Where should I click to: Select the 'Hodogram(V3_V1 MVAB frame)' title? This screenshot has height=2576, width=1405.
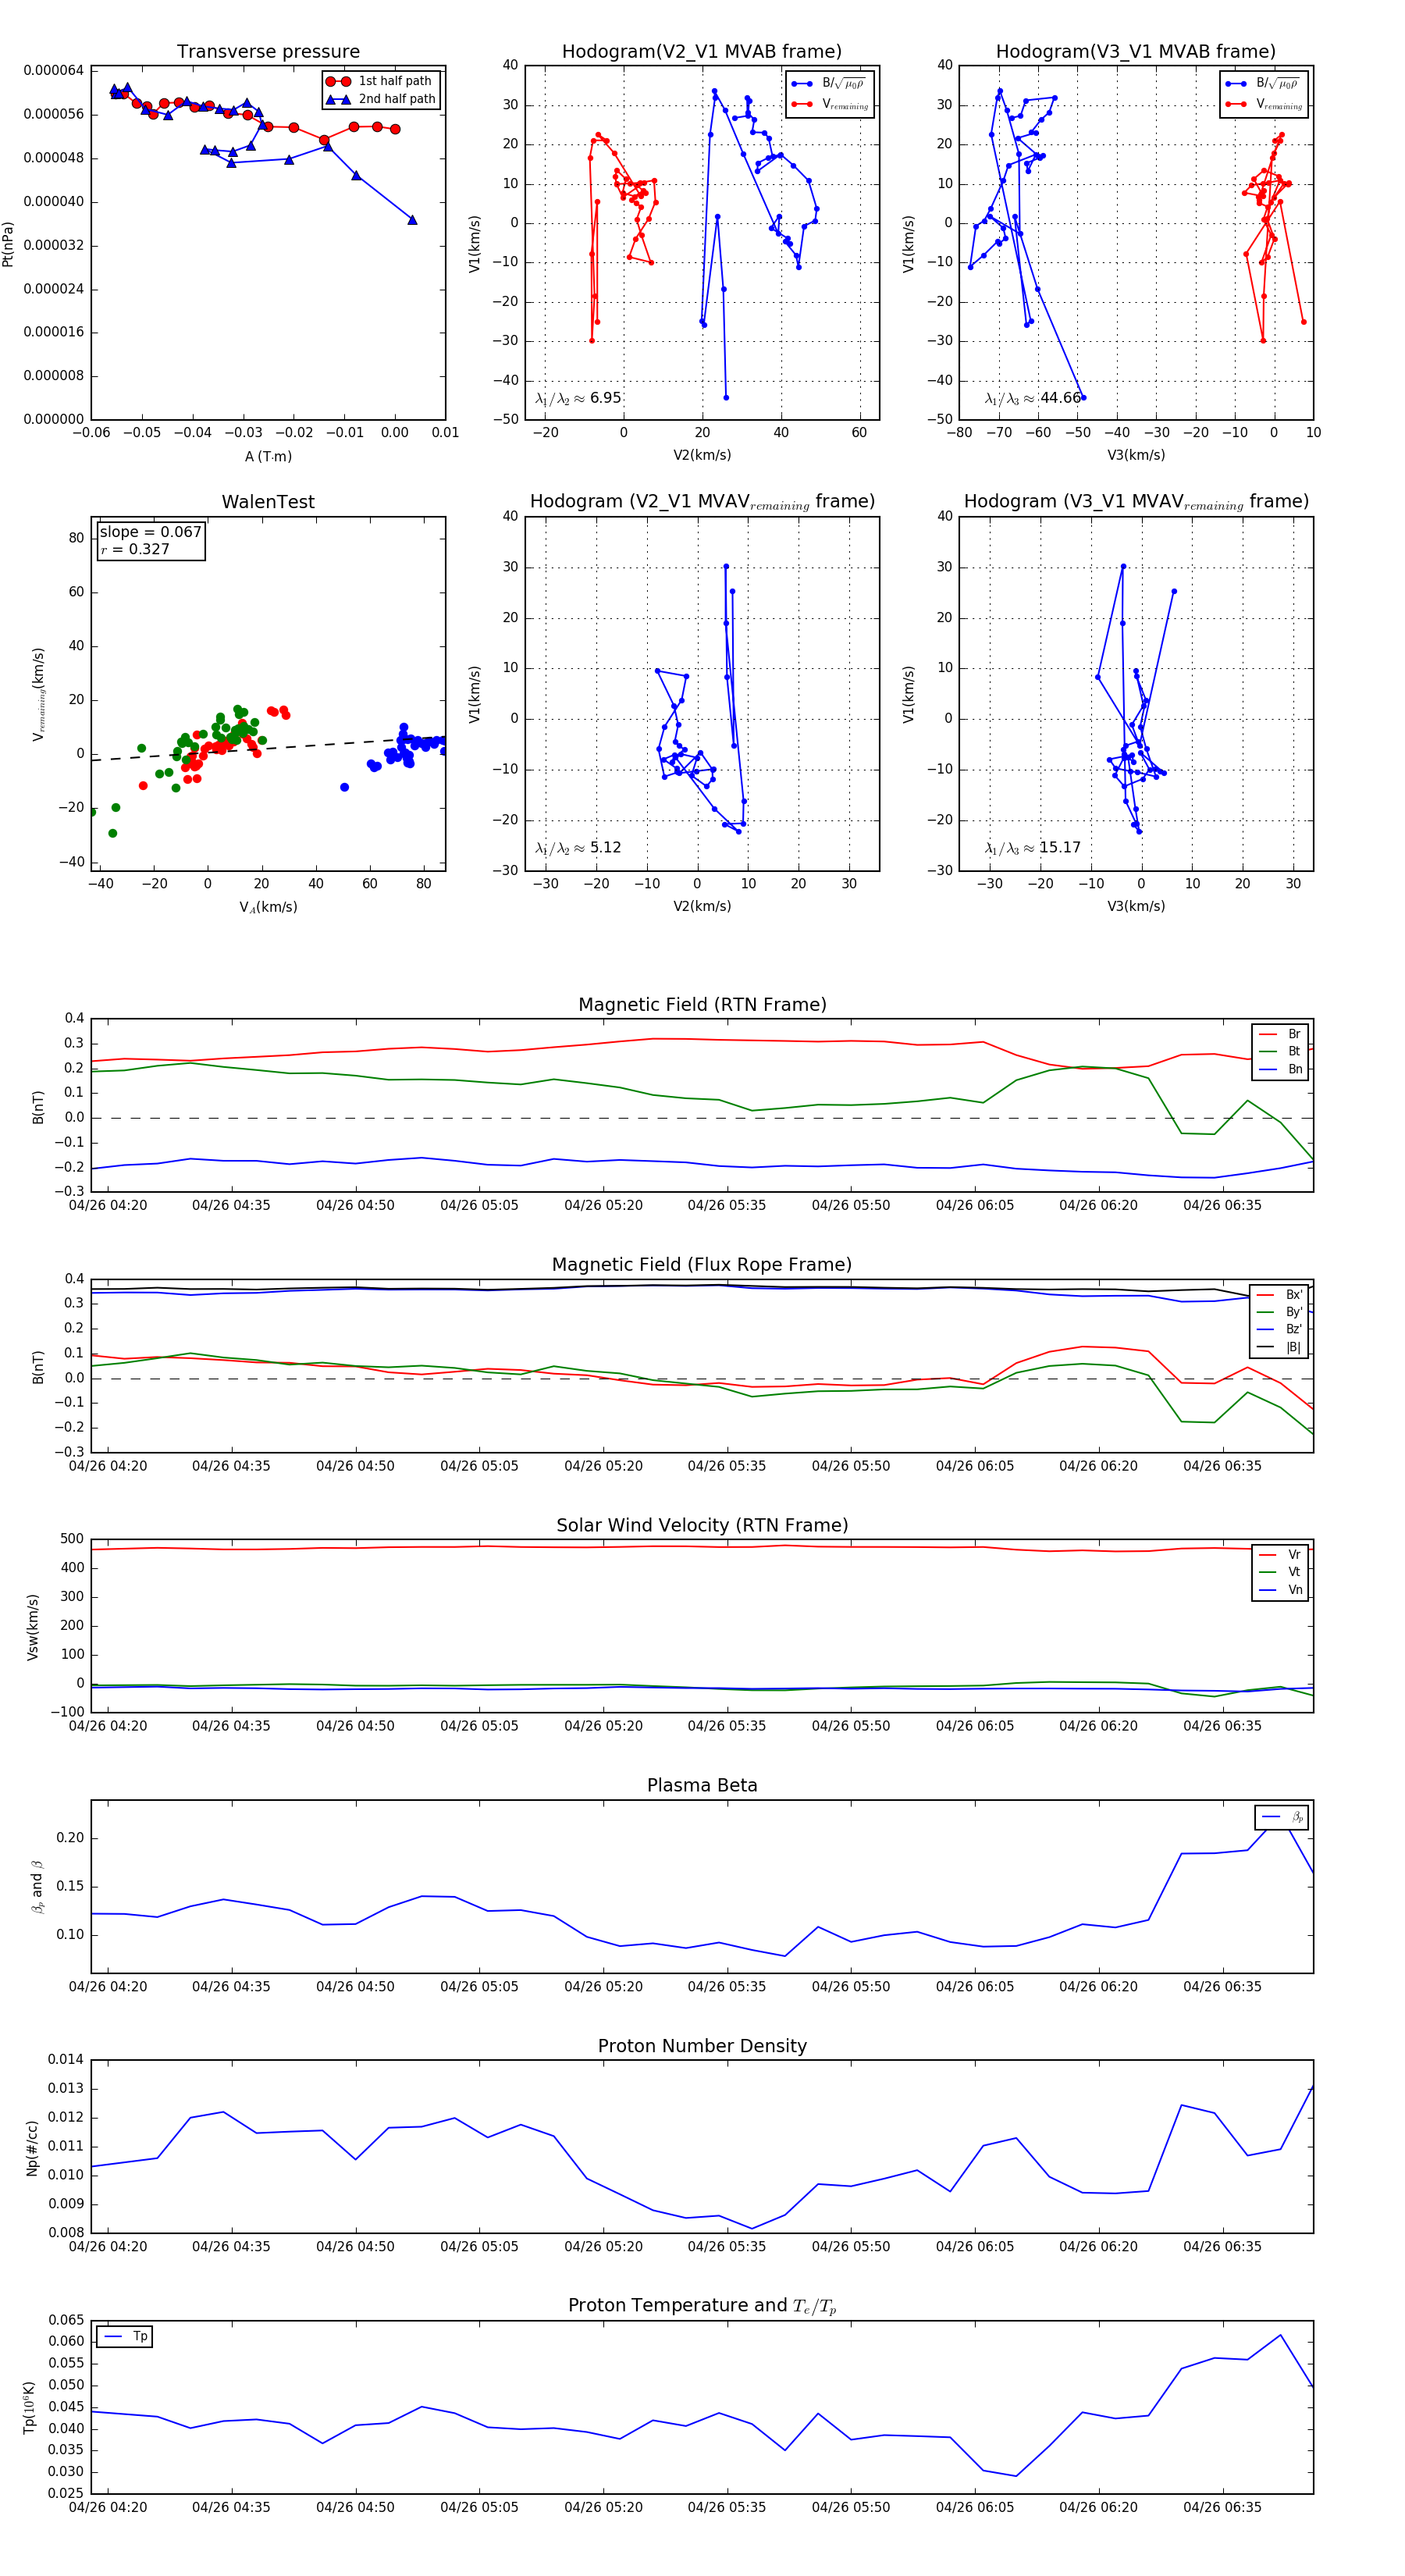coord(1136,52)
